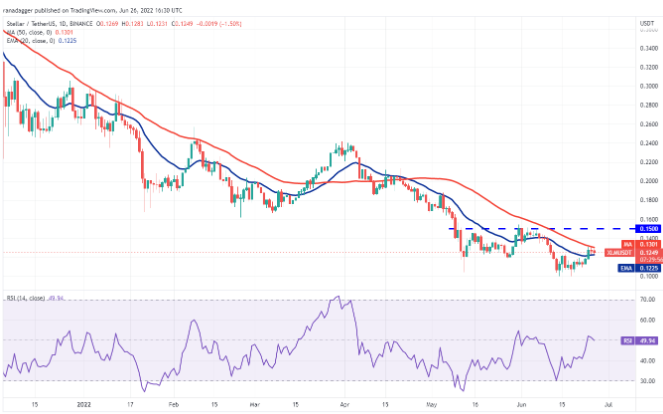Click the 40.00 RSI axis label
The width and height of the screenshot is (663, 414).
coord(648,361)
